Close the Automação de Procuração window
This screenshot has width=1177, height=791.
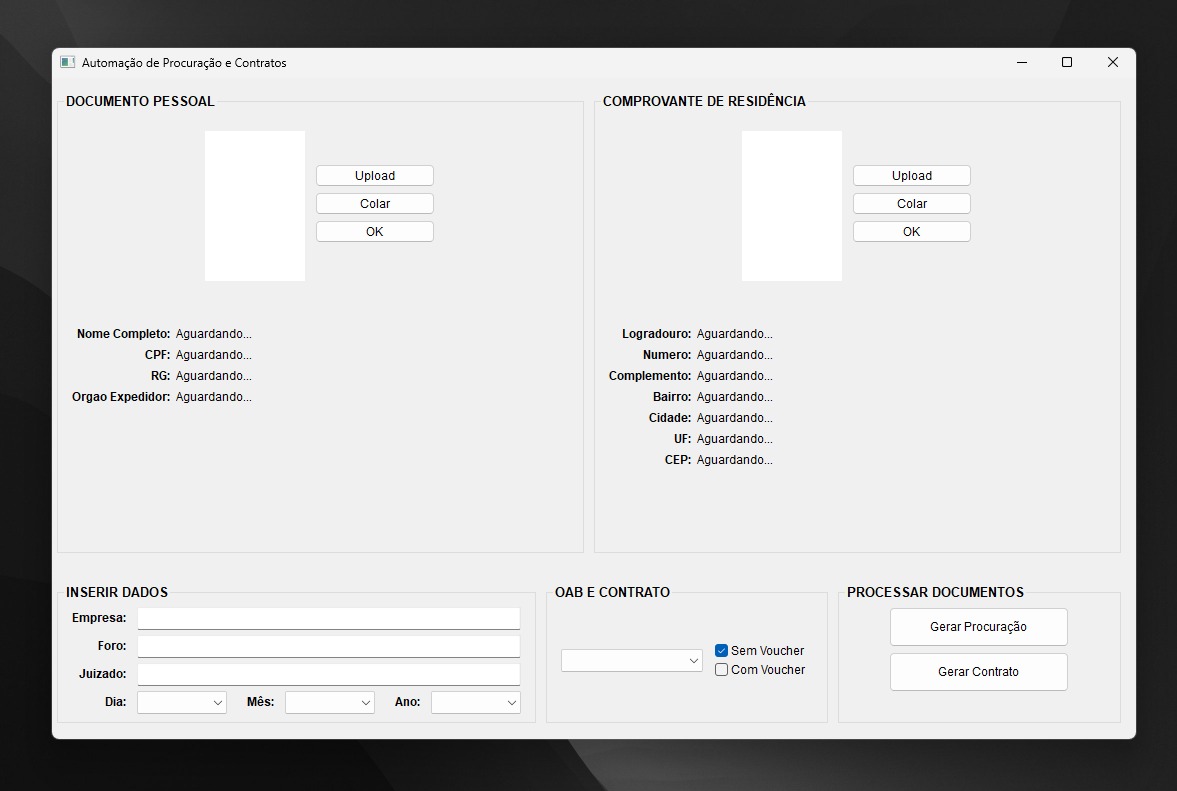(1112, 62)
